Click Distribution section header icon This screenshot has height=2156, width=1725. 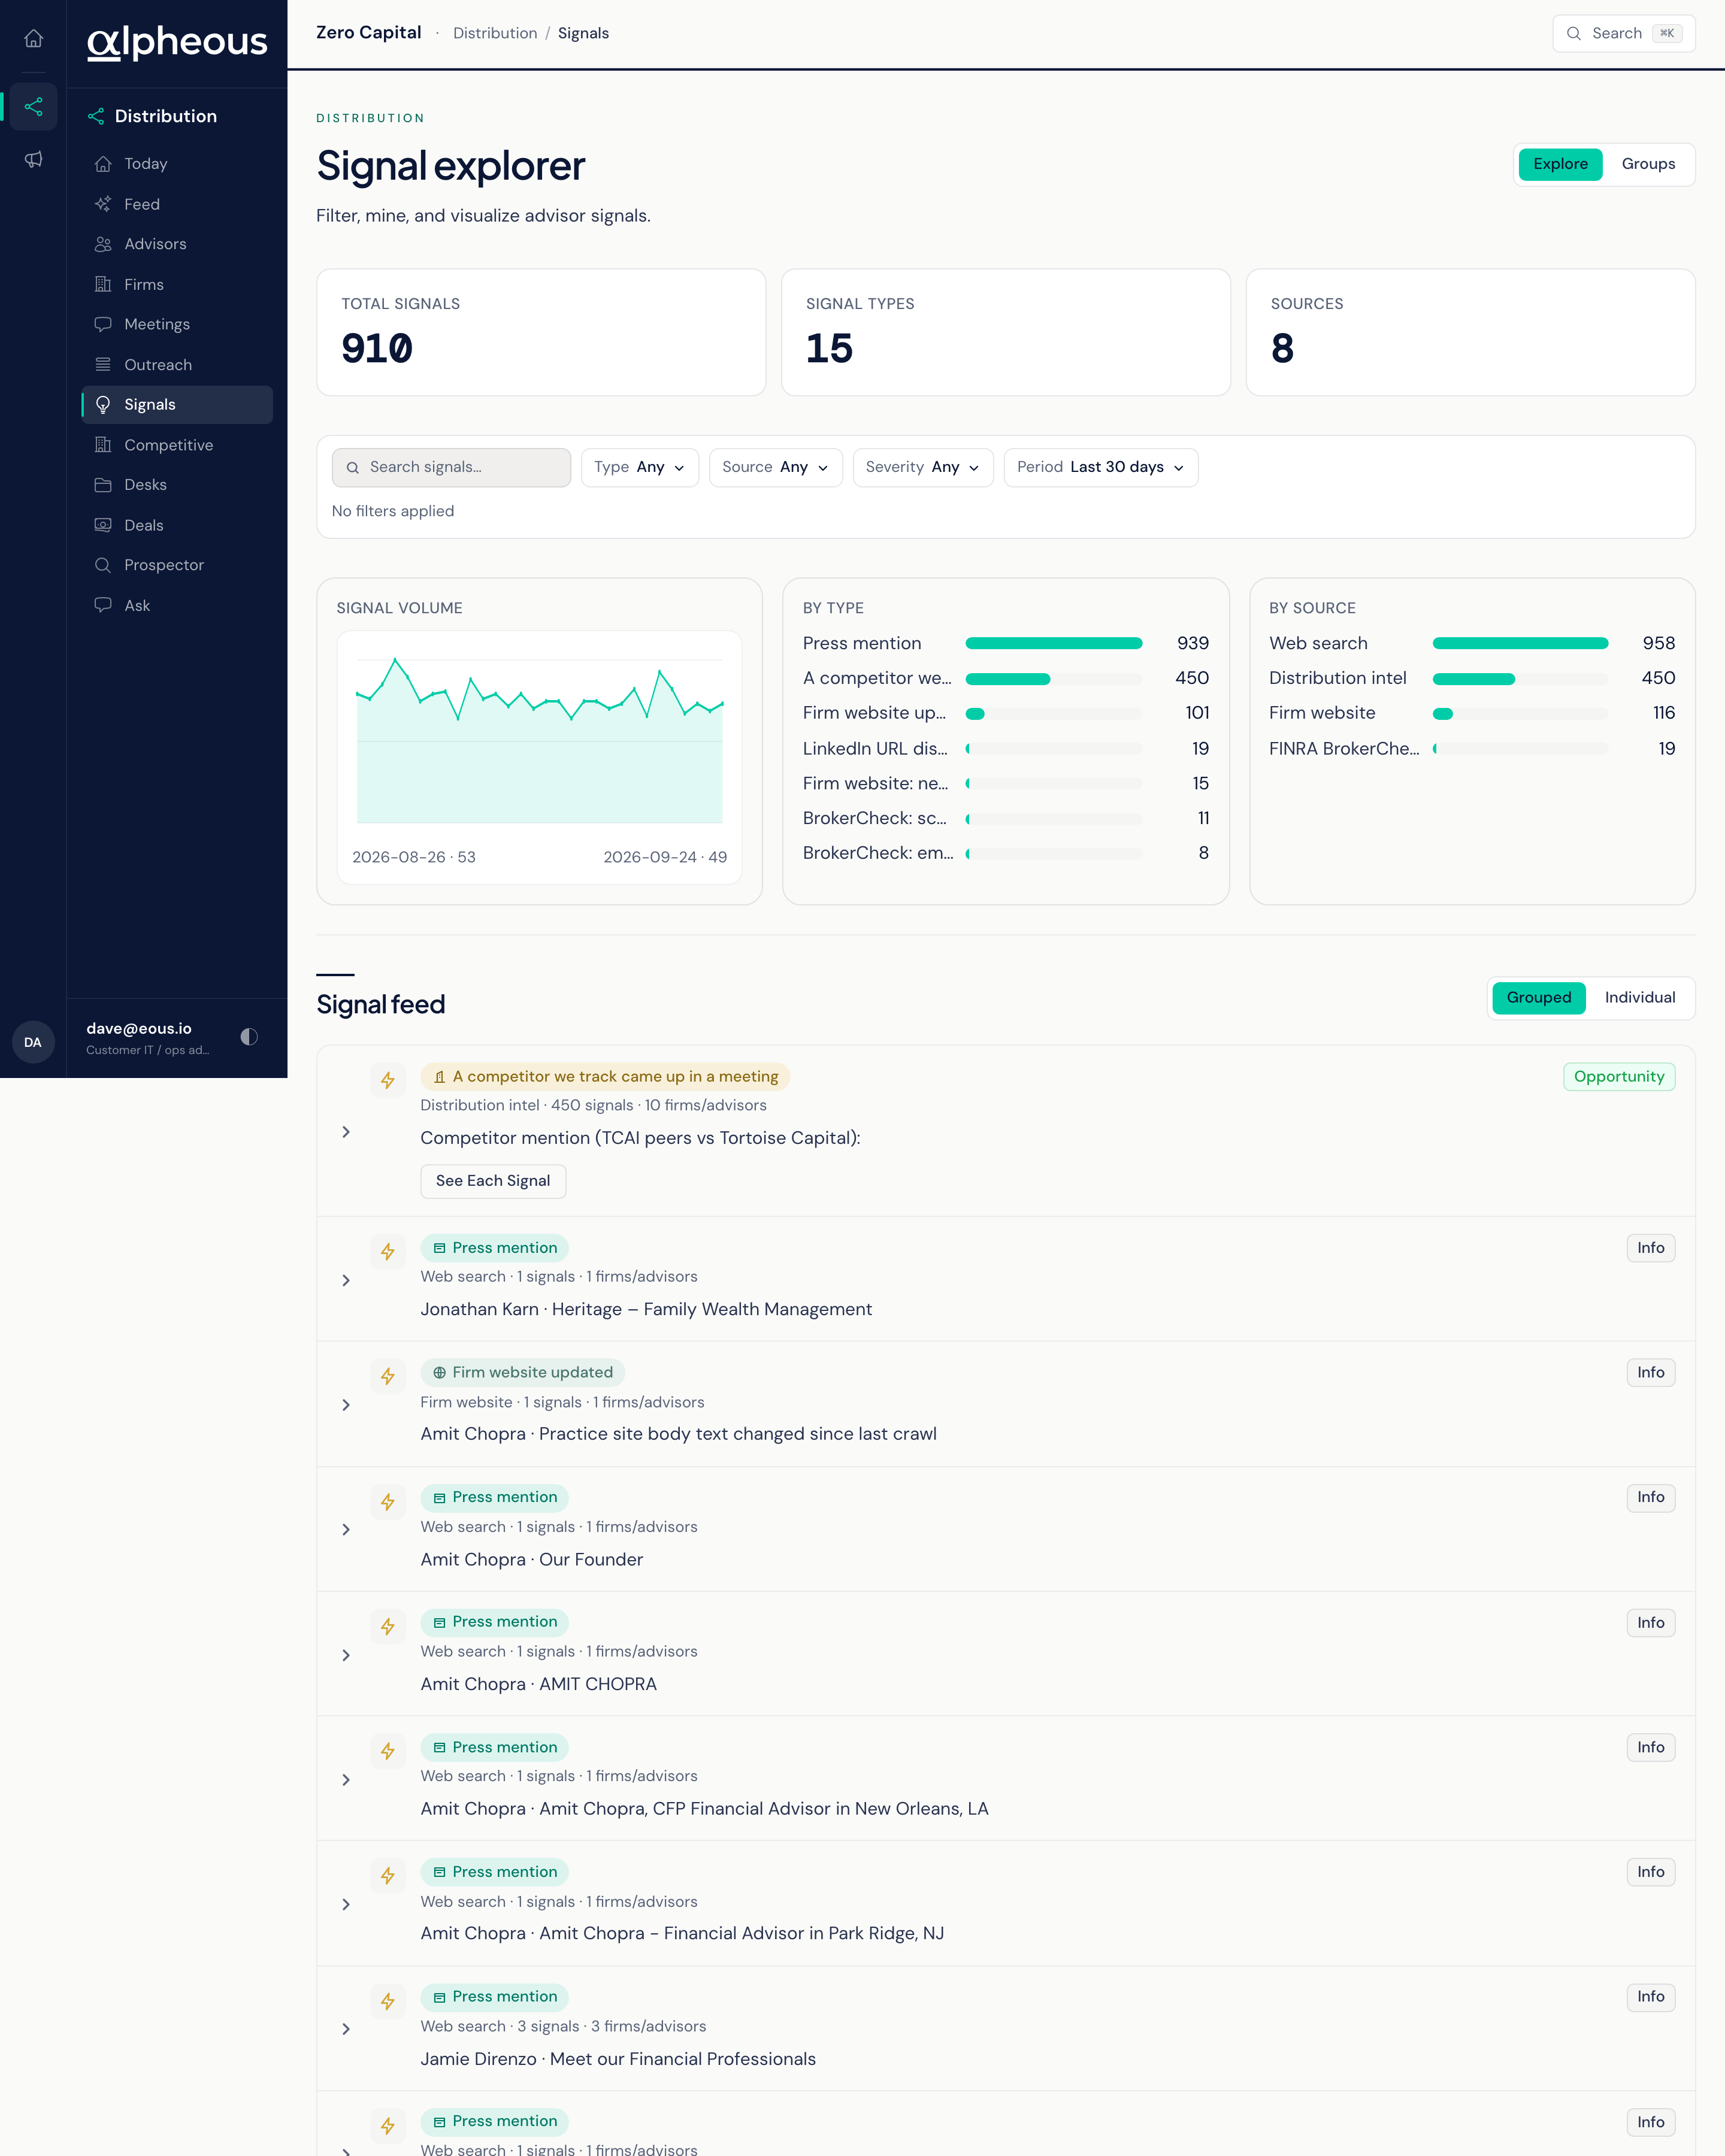[96, 116]
